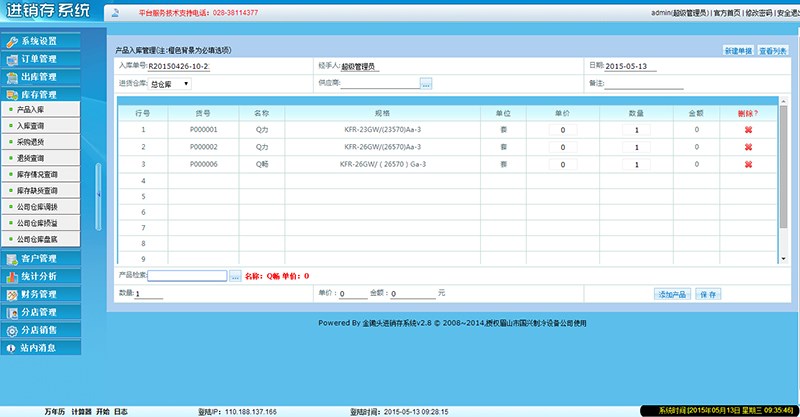Select 公司仓库盘底 submenu item
The image size is (800, 417).
point(40,239)
